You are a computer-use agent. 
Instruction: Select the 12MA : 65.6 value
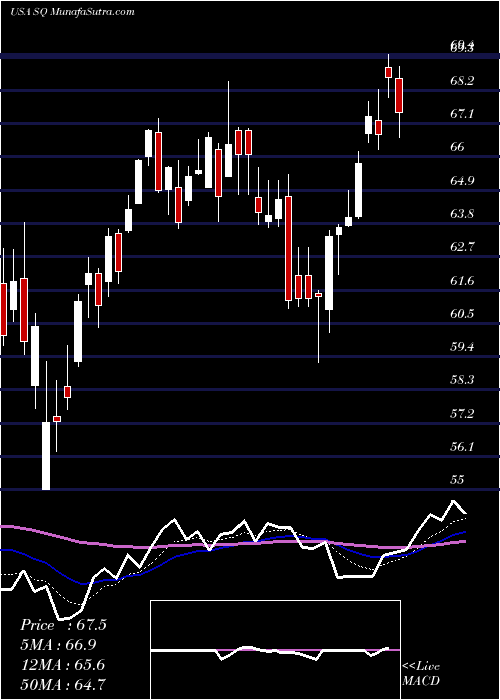pyautogui.click(x=62, y=664)
